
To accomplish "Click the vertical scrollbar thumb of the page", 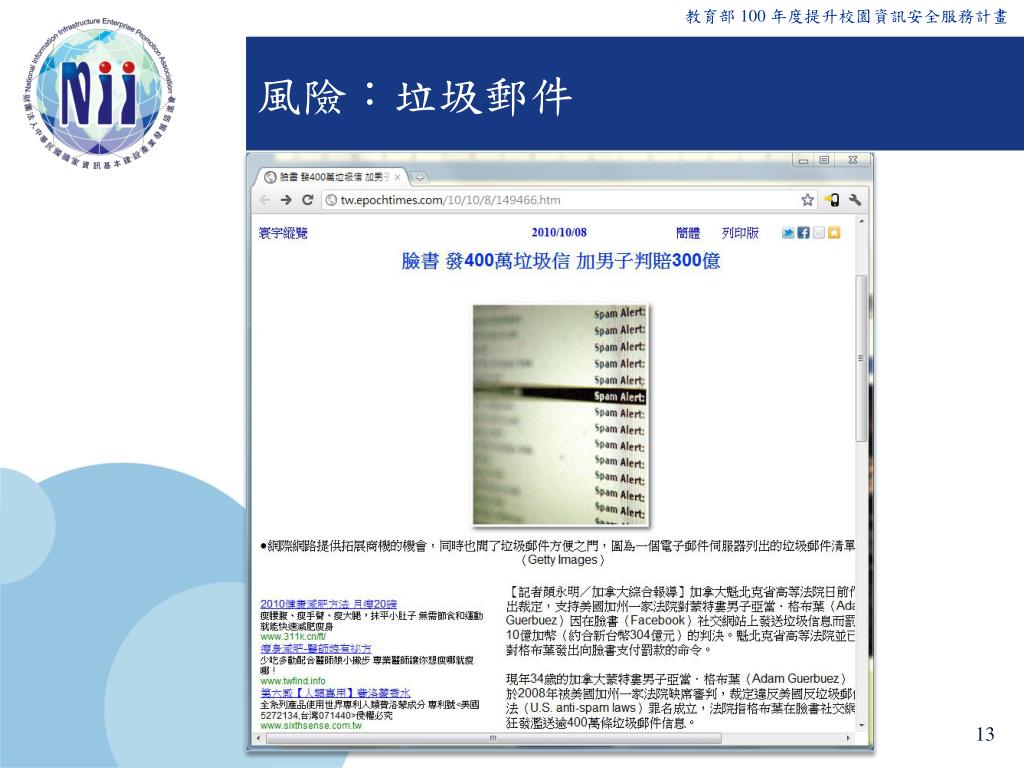I will pos(861,358).
